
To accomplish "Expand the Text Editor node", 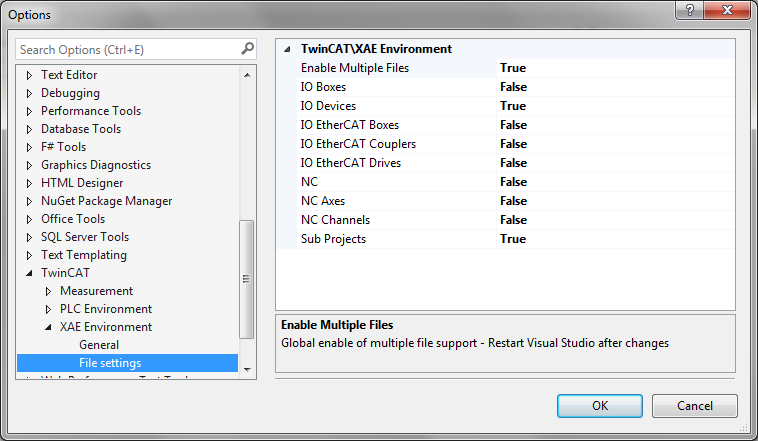I will click(29, 75).
